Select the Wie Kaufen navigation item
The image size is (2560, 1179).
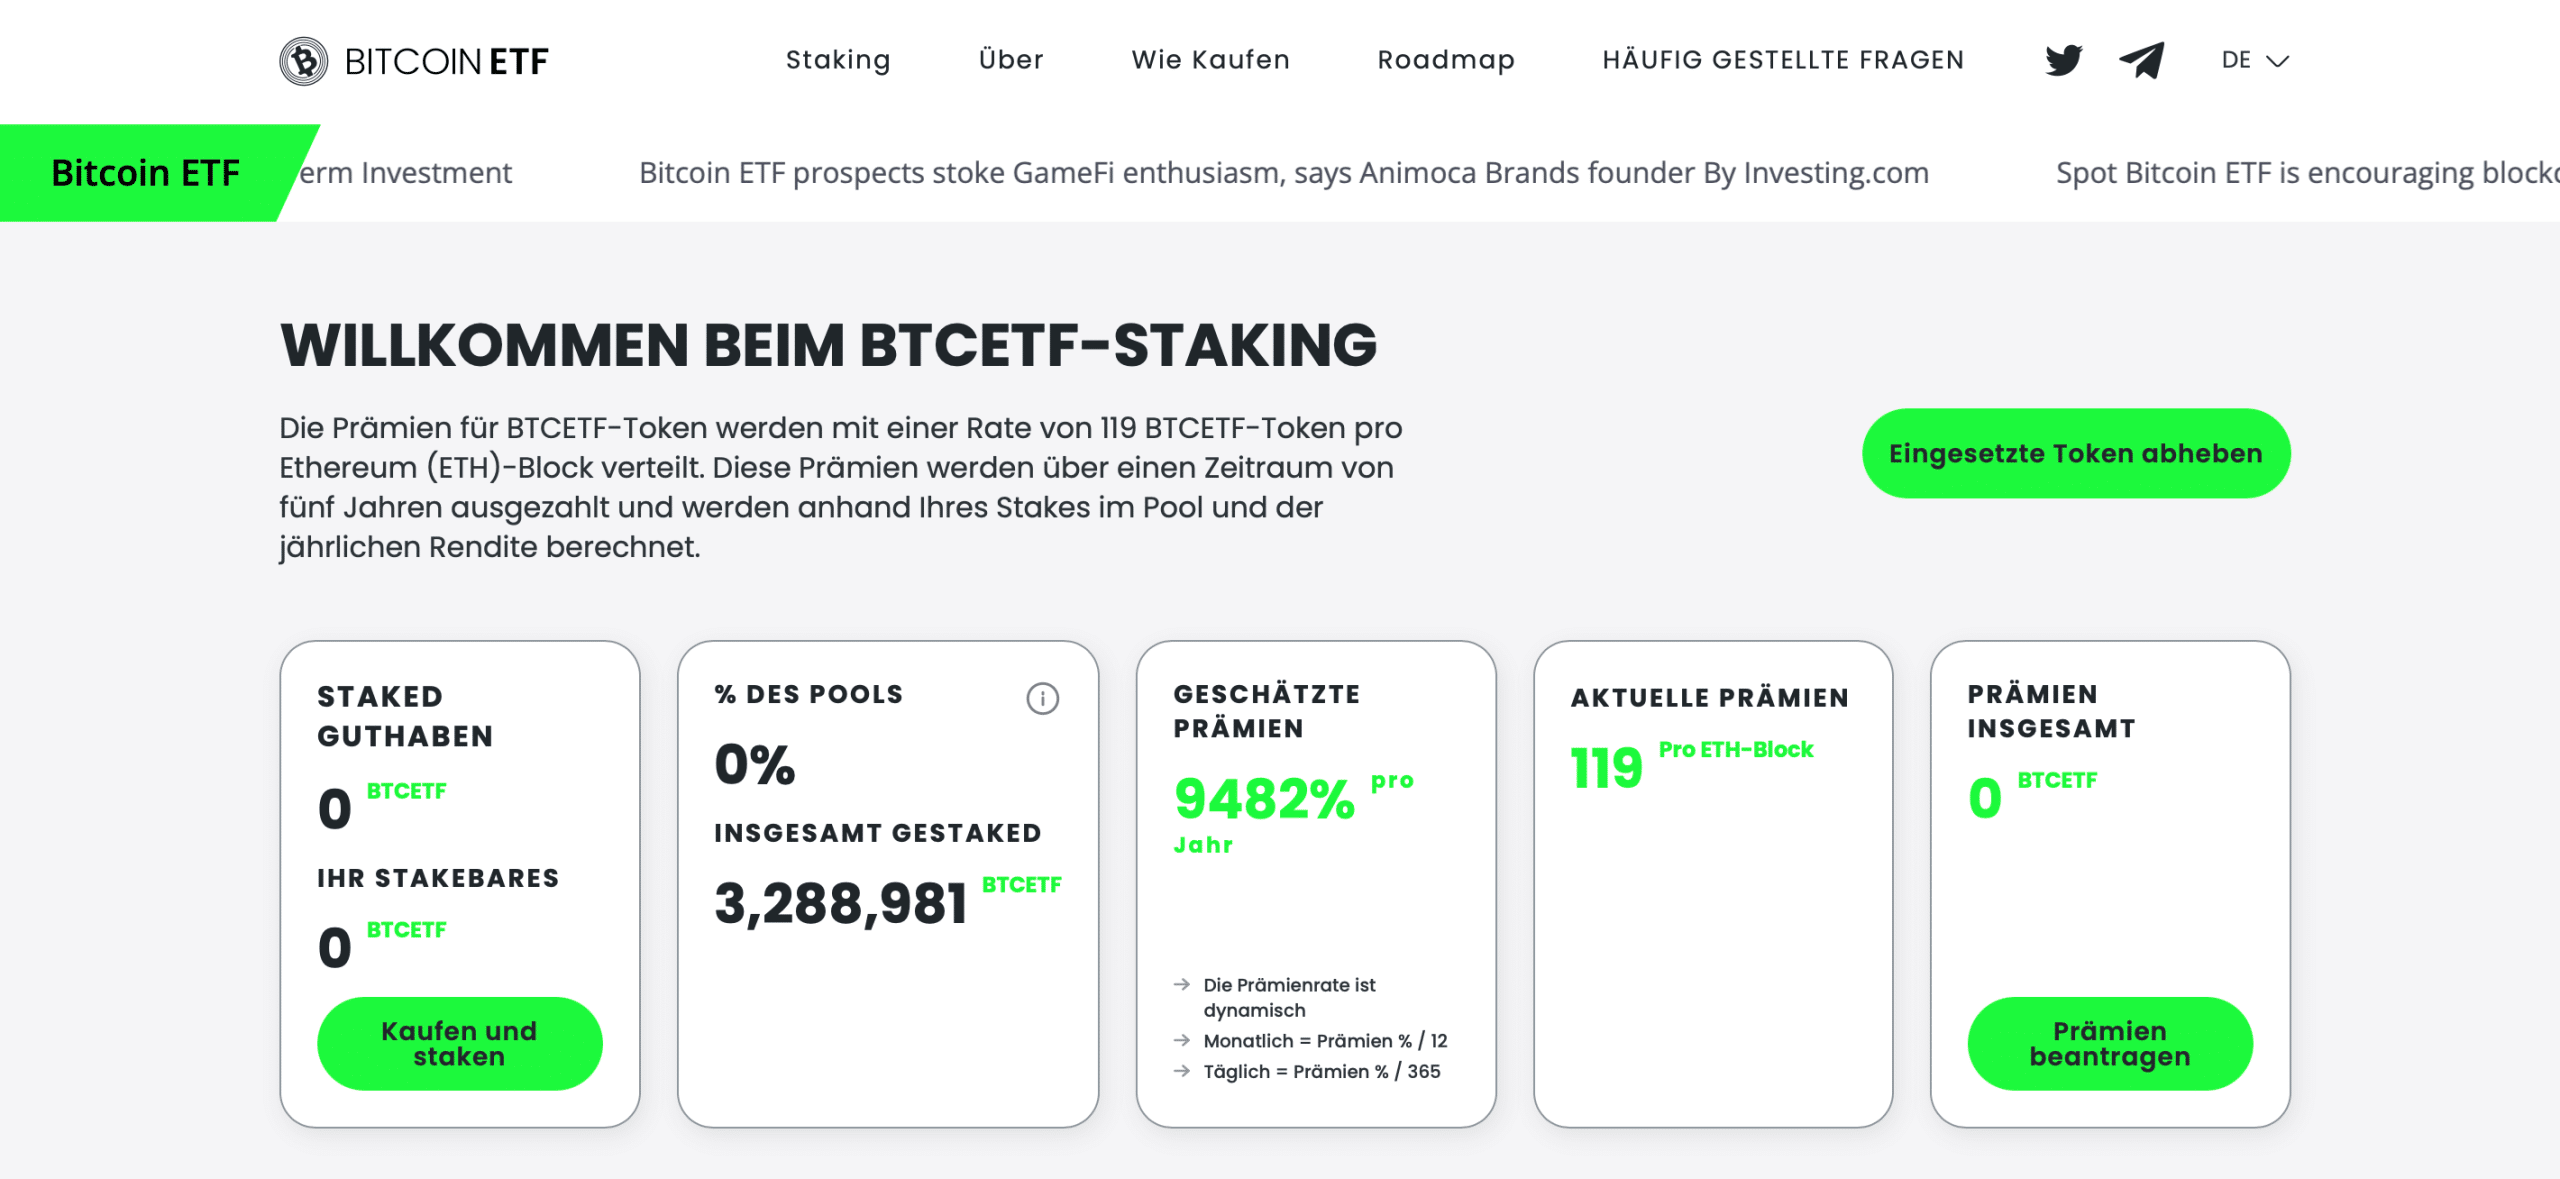click(x=1210, y=60)
